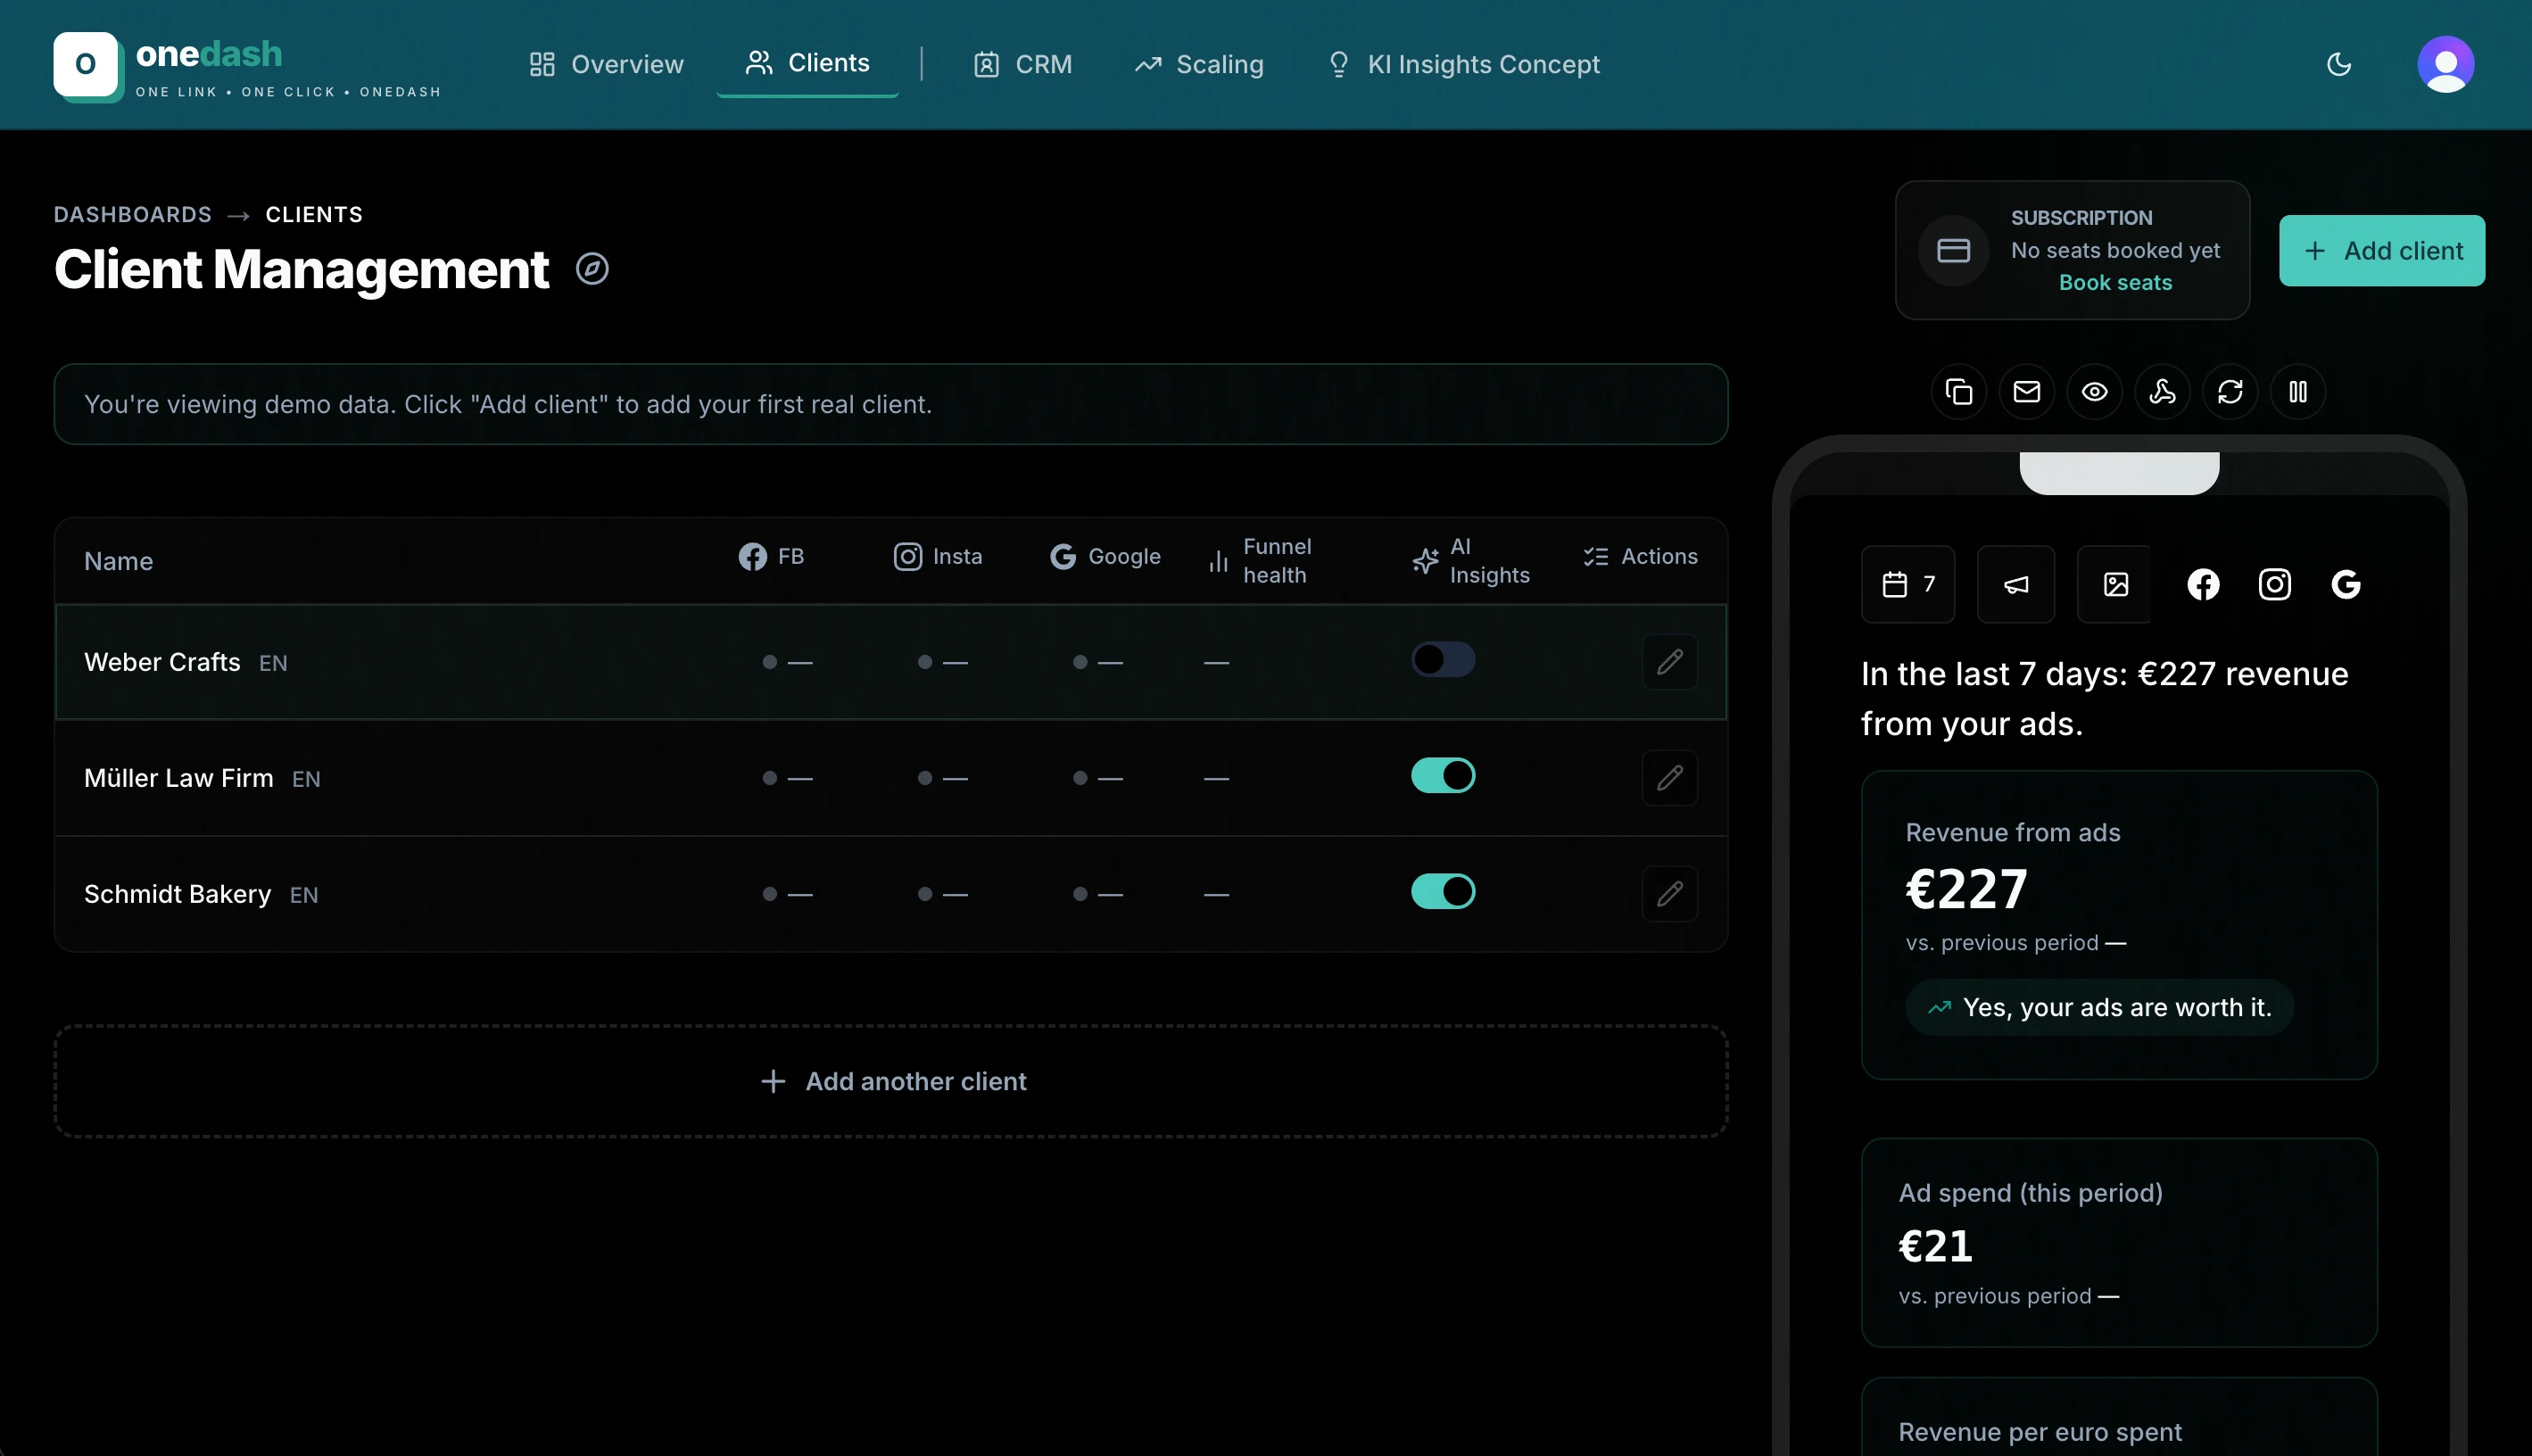Click the eye preview icon

pyautogui.click(x=2094, y=392)
